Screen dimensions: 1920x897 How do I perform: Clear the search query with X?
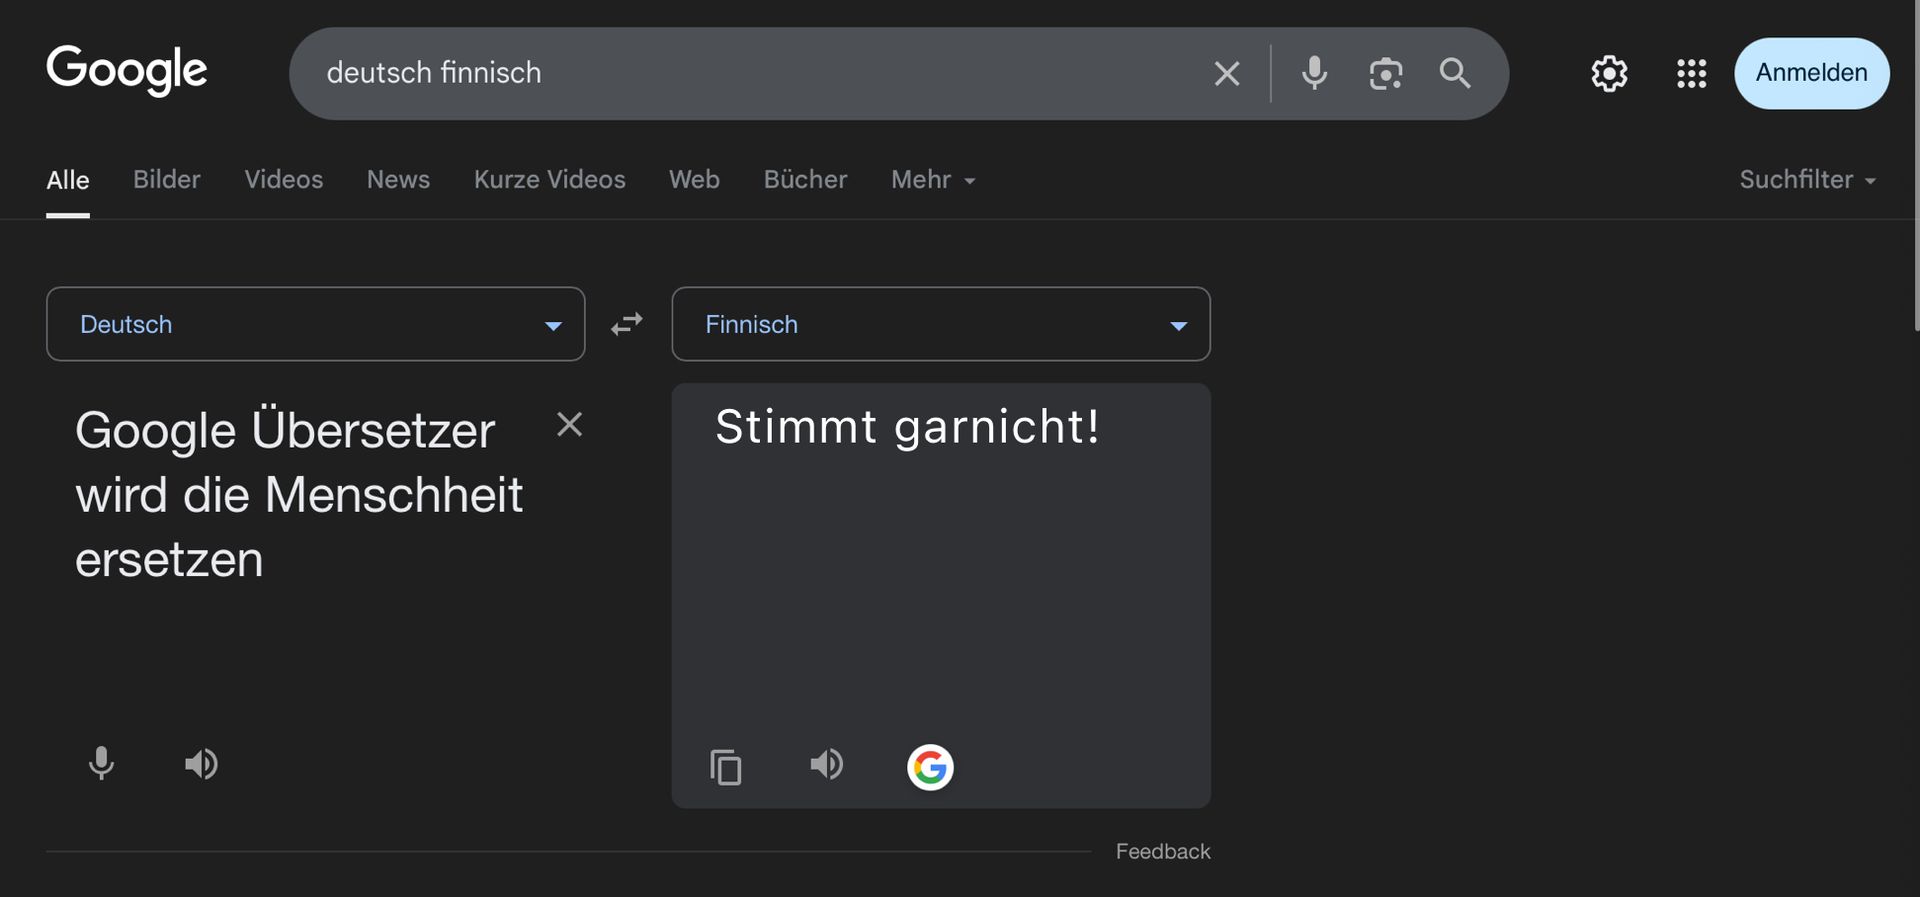[x=1227, y=73]
